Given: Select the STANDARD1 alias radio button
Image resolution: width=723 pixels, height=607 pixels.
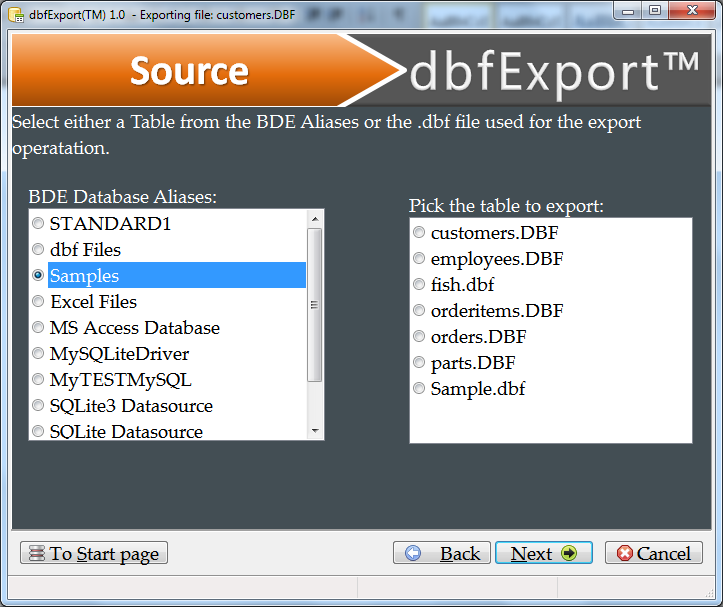Looking at the screenshot, I should tap(38, 224).
